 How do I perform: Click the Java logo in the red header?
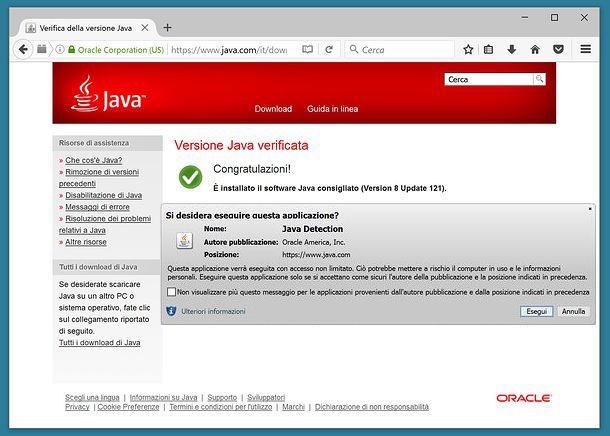tap(108, 95)
